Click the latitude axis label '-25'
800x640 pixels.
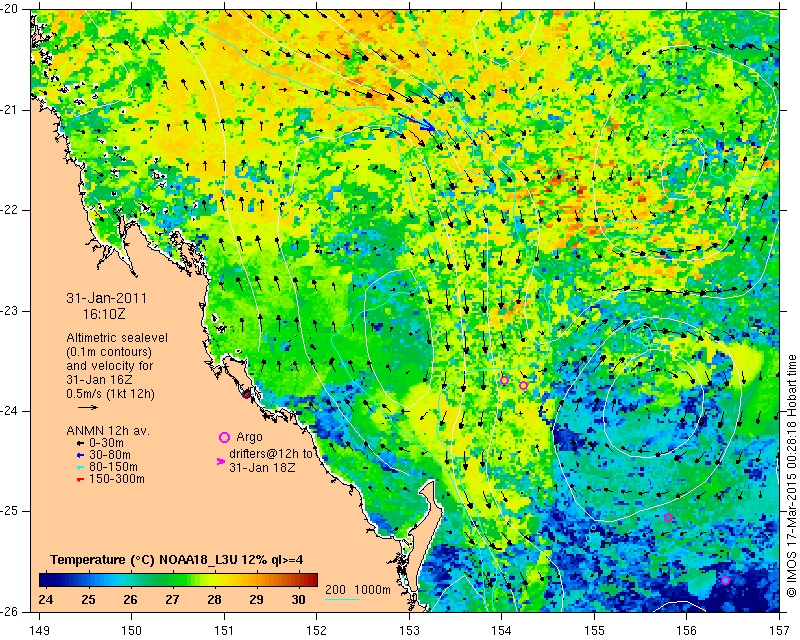click(x=10, y=511)
